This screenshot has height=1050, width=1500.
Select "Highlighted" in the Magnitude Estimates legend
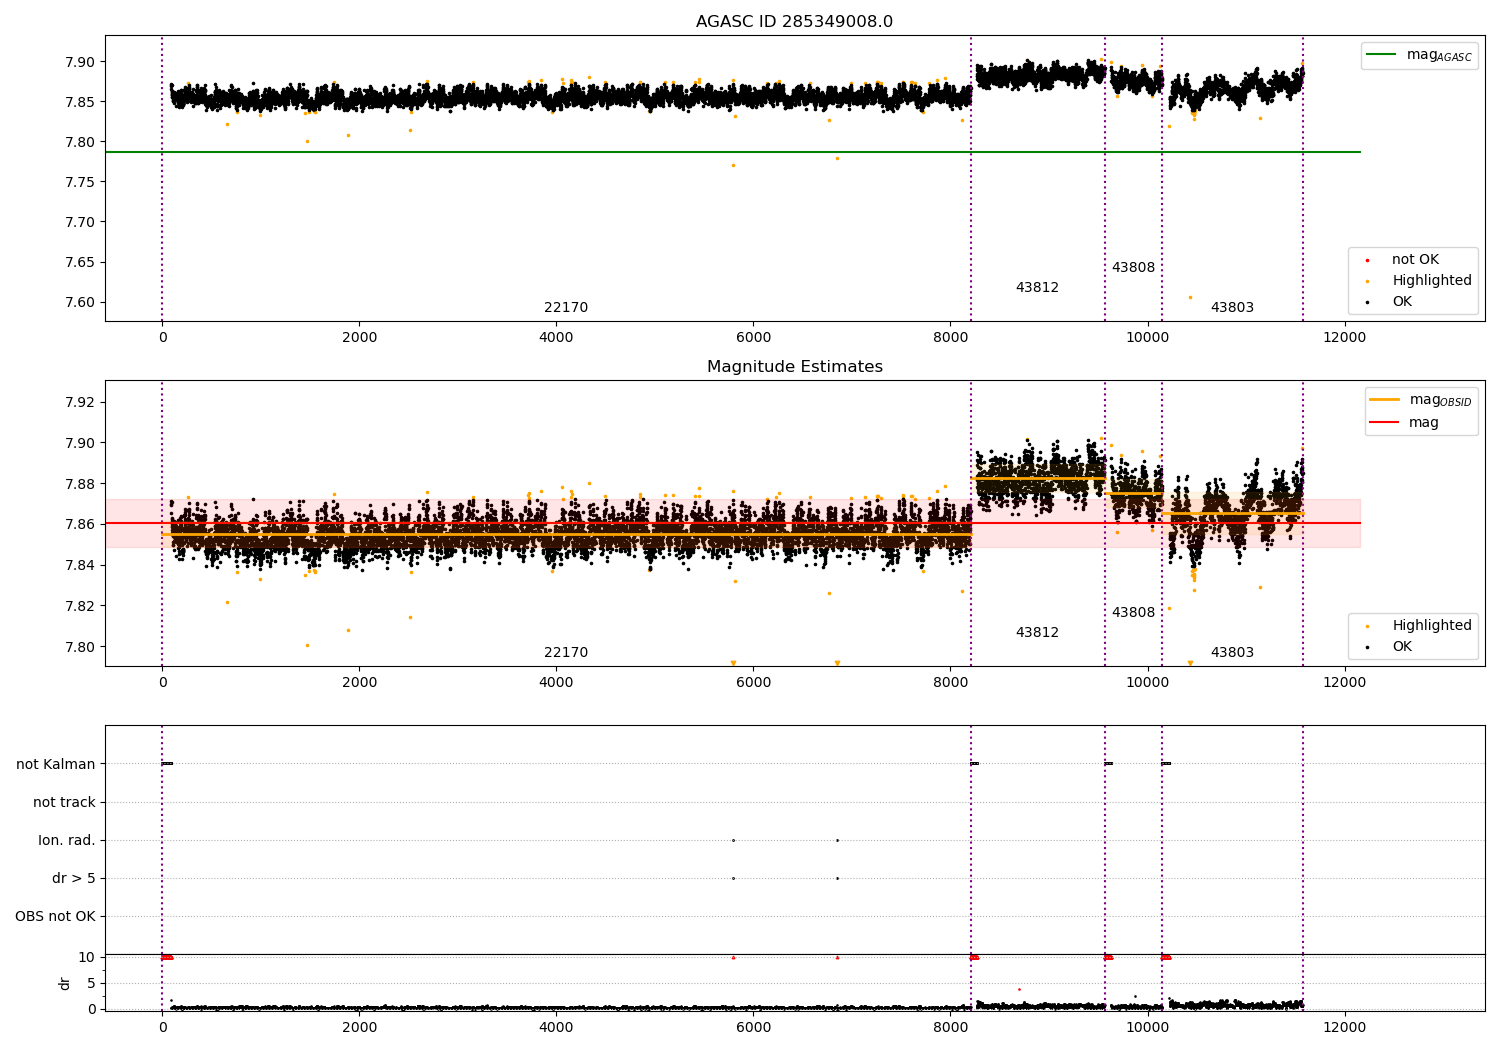[x=1432, y=626]
